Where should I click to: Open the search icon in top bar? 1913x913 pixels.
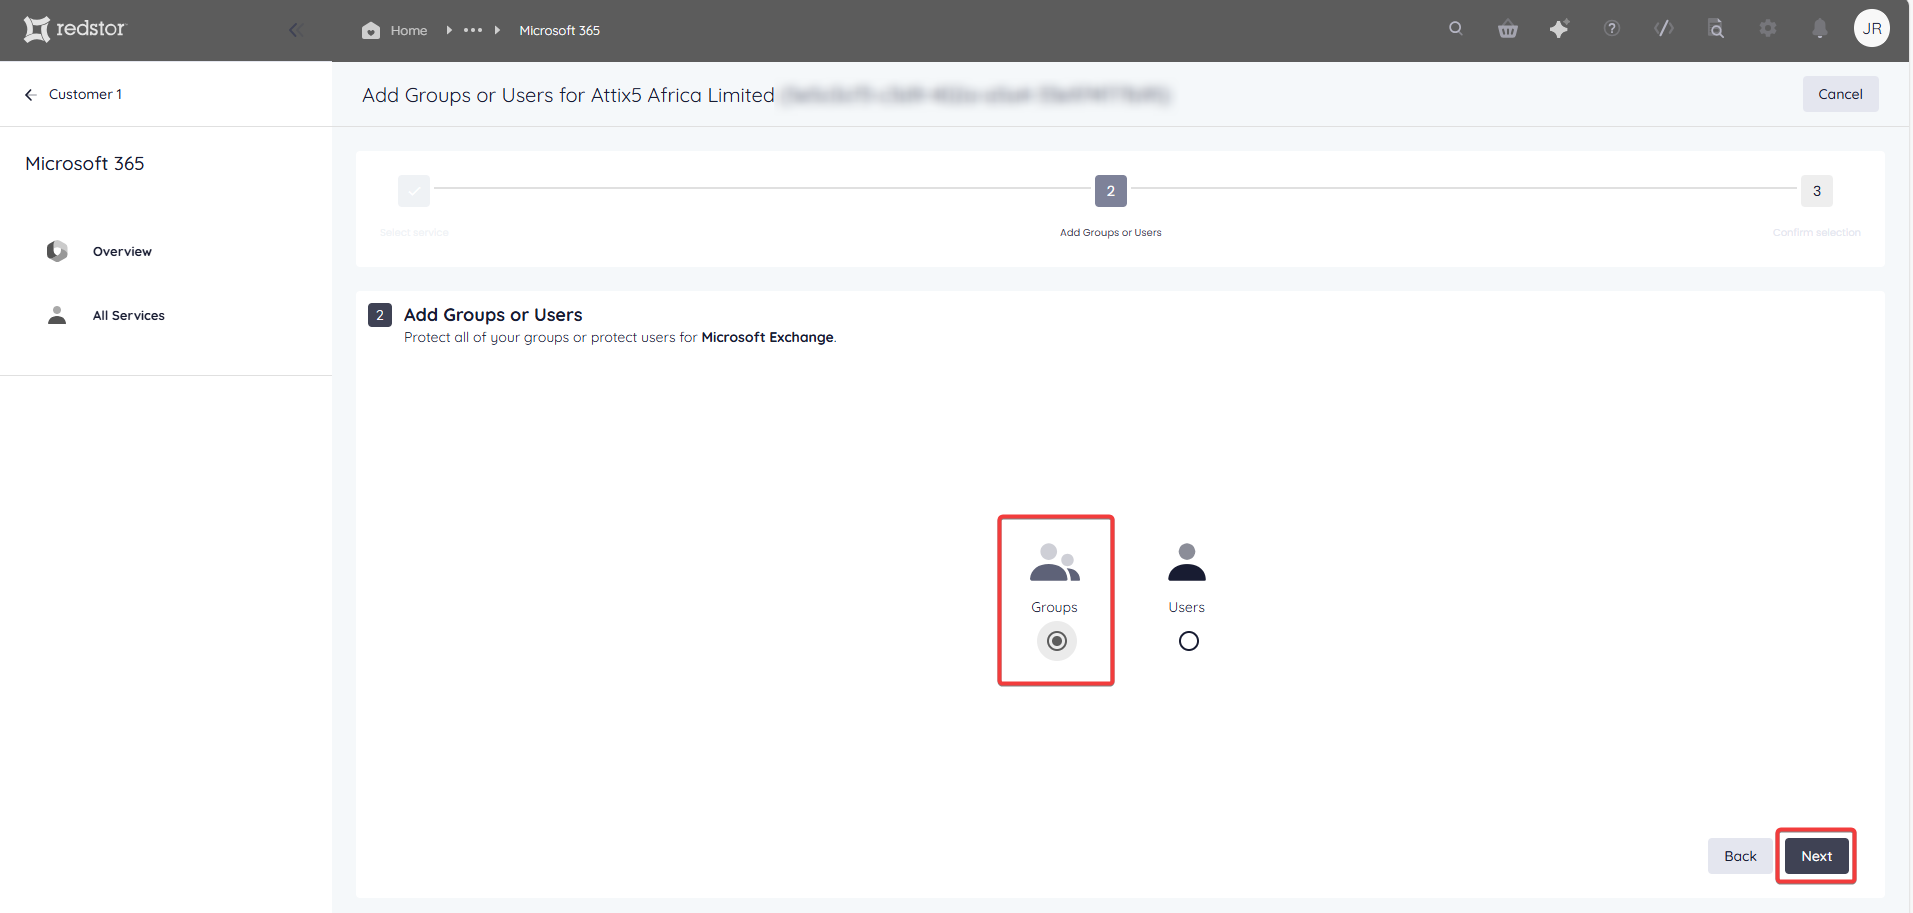[1456, 28]
